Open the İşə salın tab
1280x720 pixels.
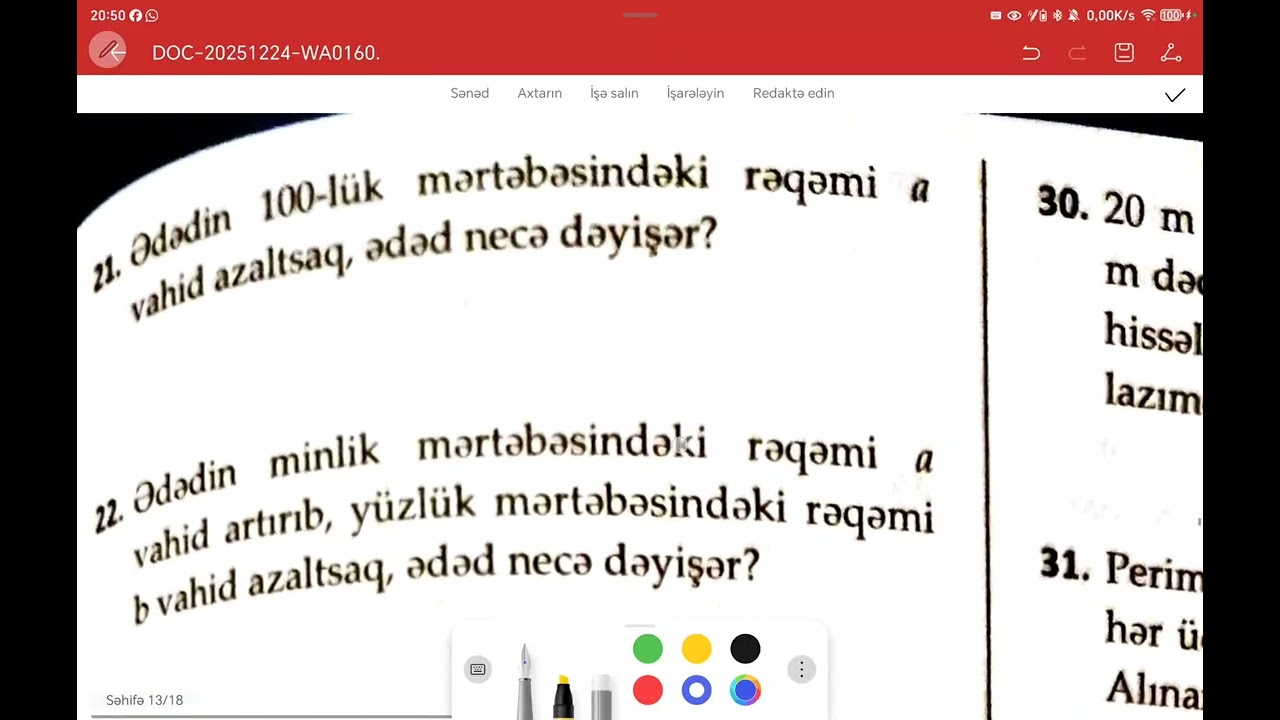click(x=614, y=93)
